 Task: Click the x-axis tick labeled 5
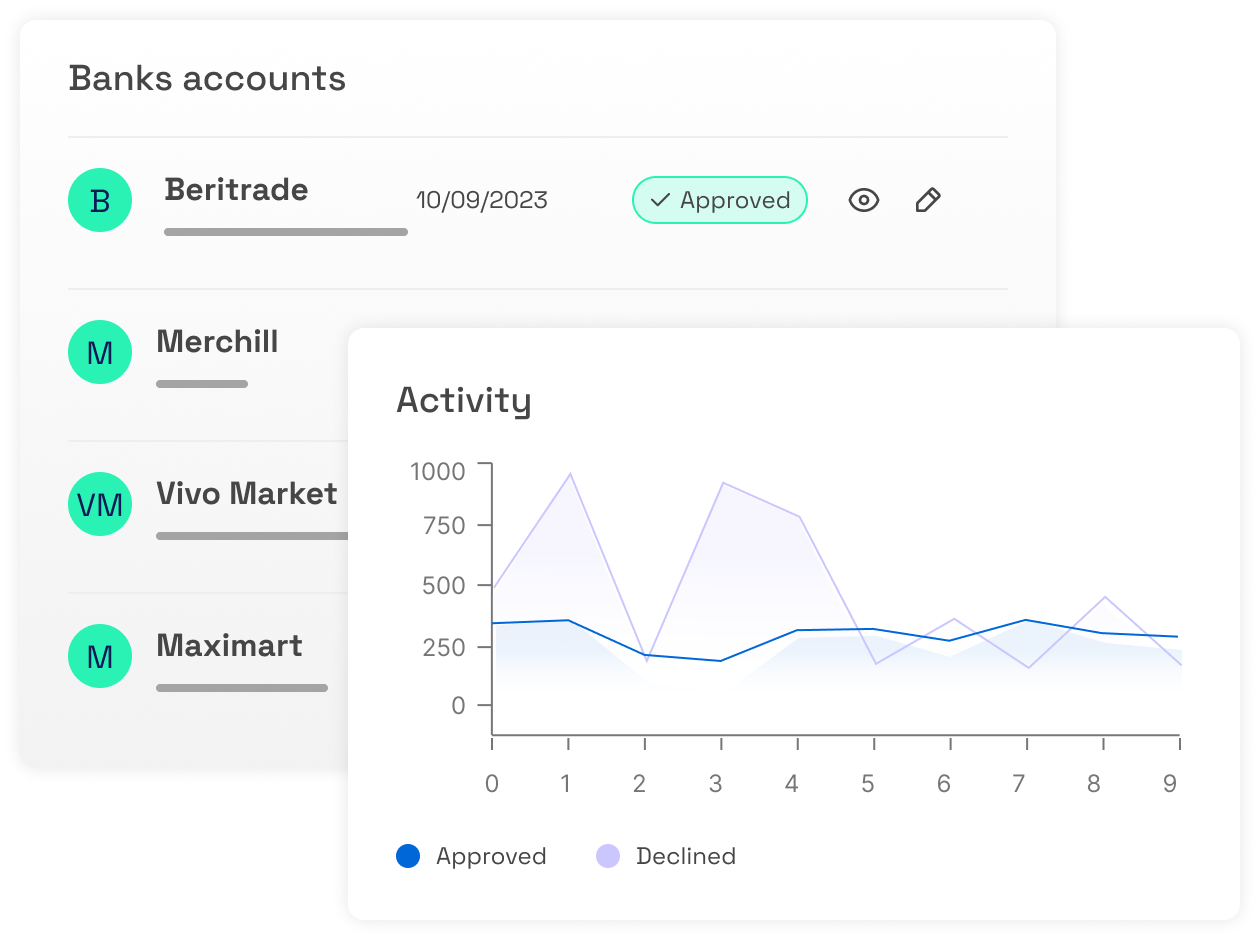point(868,783)
